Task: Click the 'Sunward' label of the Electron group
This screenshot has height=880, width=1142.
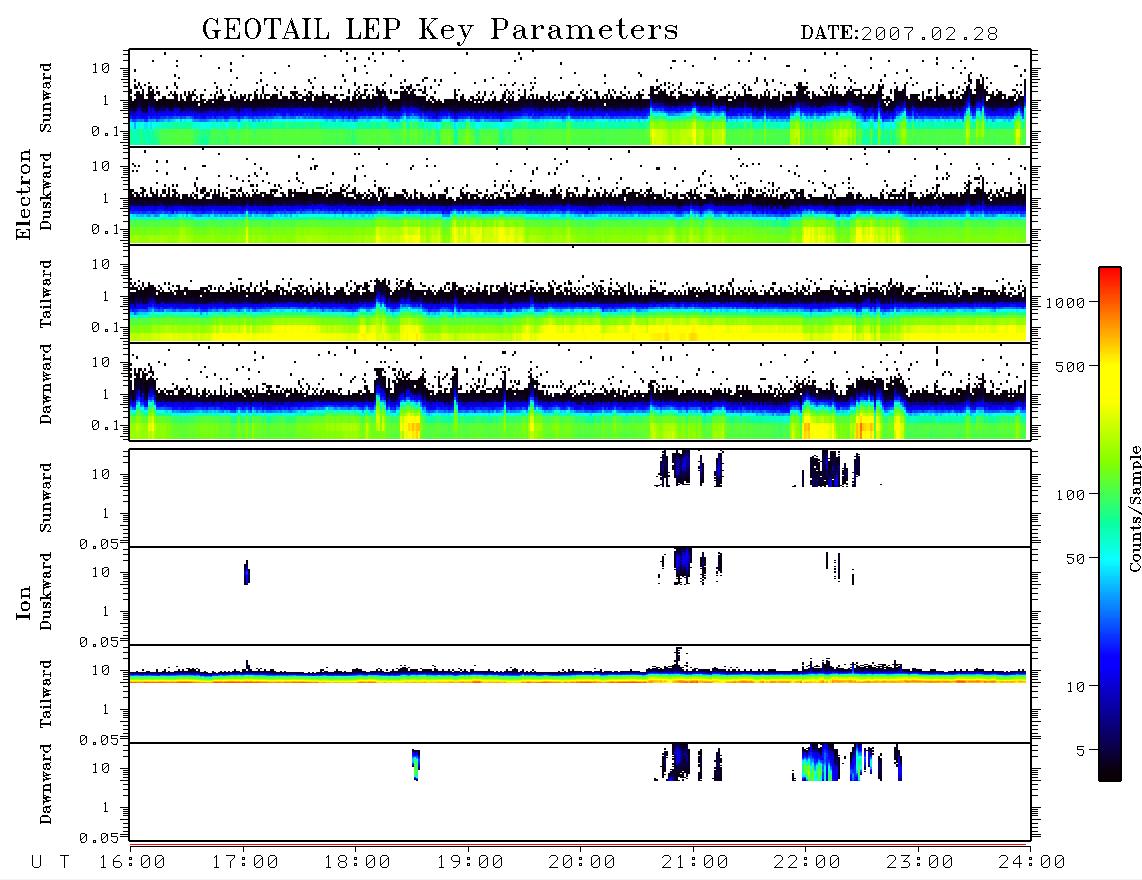Action: [46, 98]
